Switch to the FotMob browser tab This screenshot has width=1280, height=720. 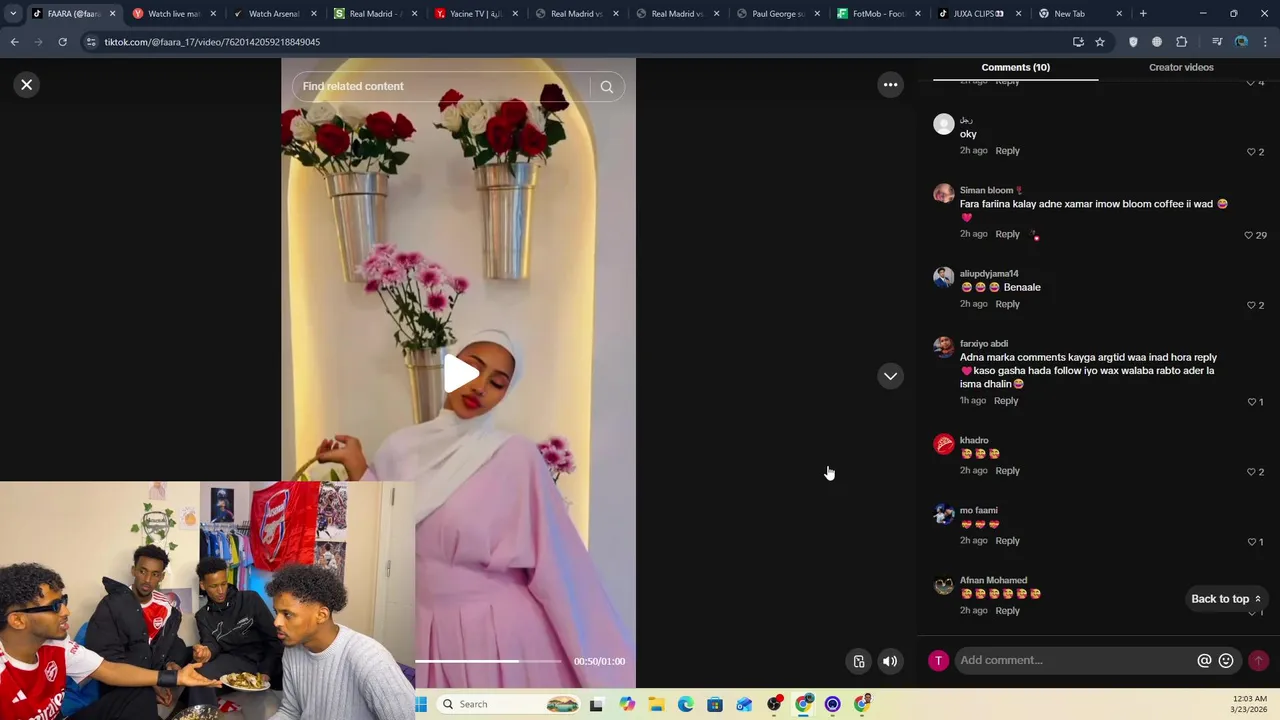pos(878,14)
